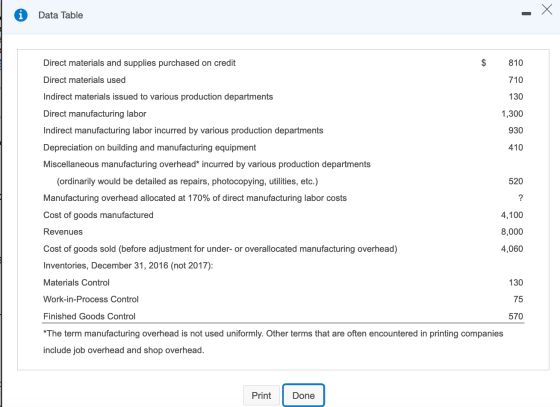Close the Data Table dialog with the X
Screen dimensions: 560x407
tap(546, 10)
